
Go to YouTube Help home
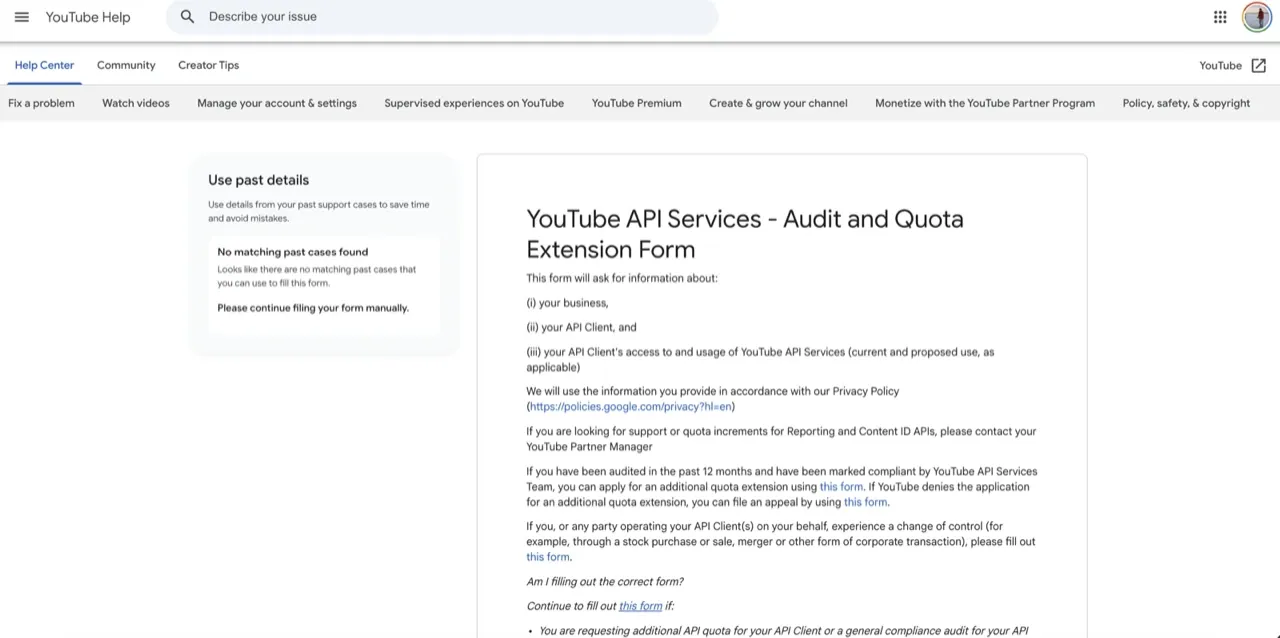pos(88,17)
